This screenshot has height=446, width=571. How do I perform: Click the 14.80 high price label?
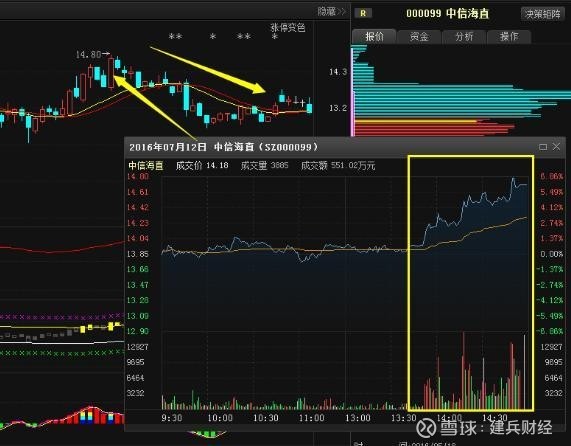tap(88, 55)
